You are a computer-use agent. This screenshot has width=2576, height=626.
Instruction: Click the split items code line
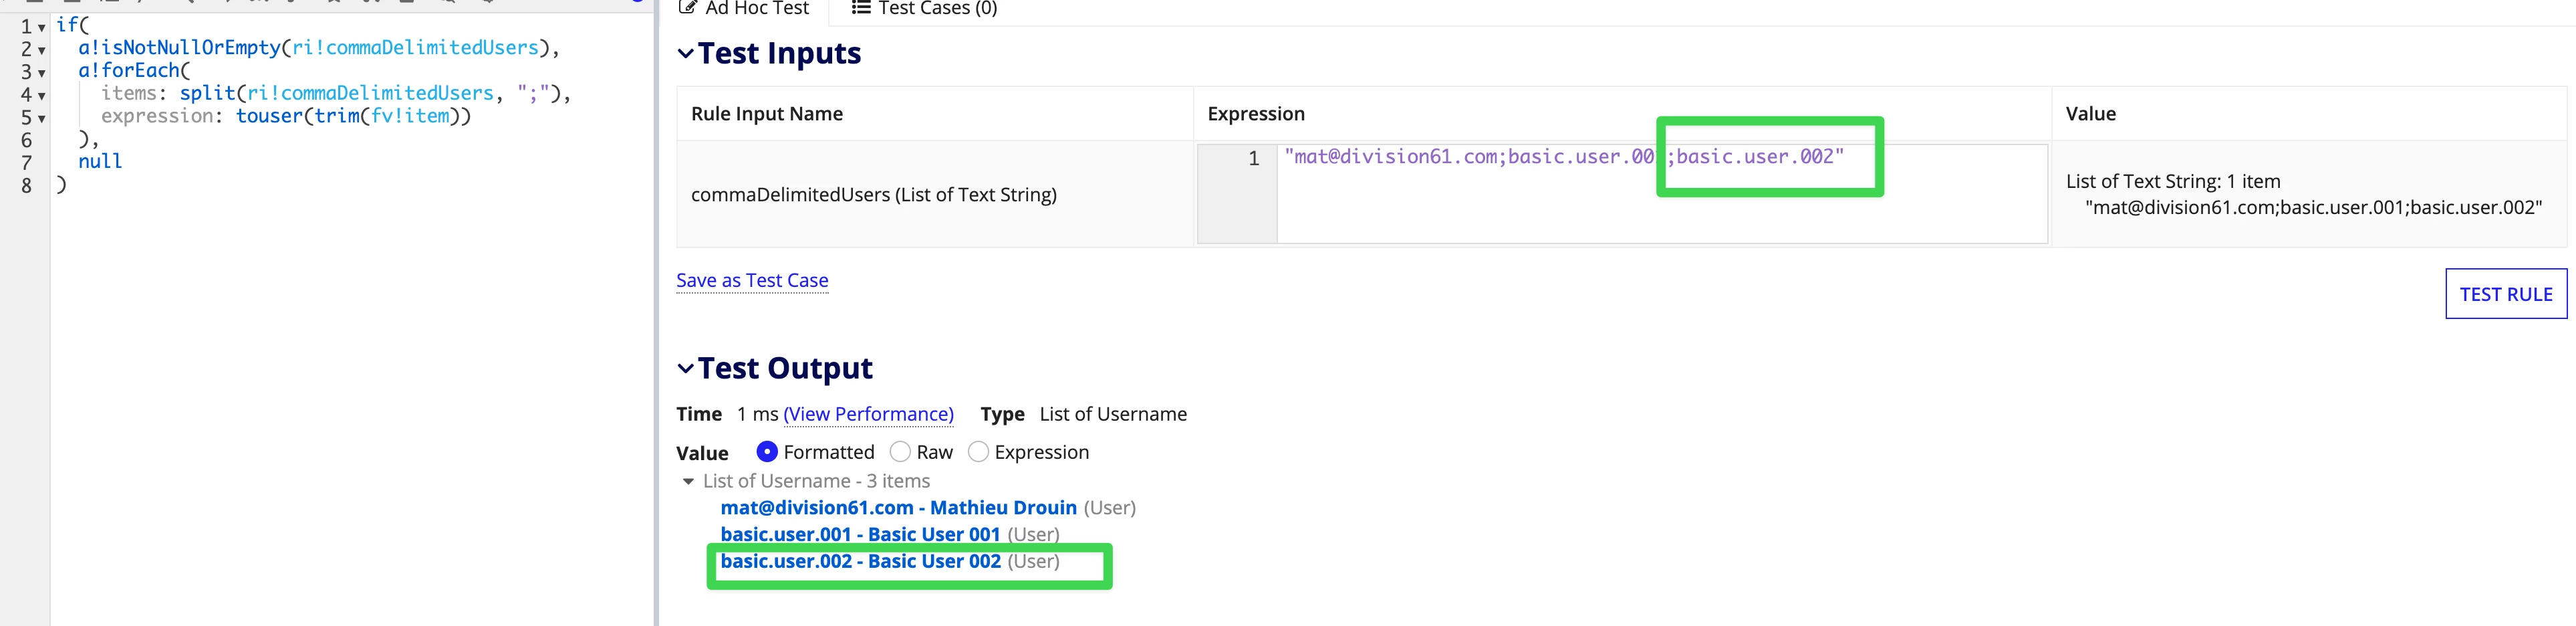pos(336,94)
